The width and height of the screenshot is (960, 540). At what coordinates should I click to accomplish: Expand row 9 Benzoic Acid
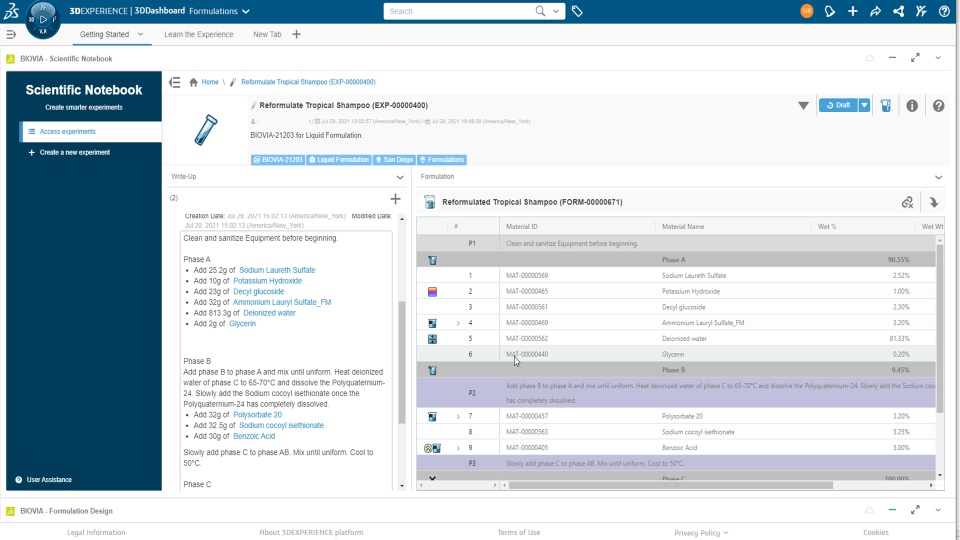coord(458,448)
